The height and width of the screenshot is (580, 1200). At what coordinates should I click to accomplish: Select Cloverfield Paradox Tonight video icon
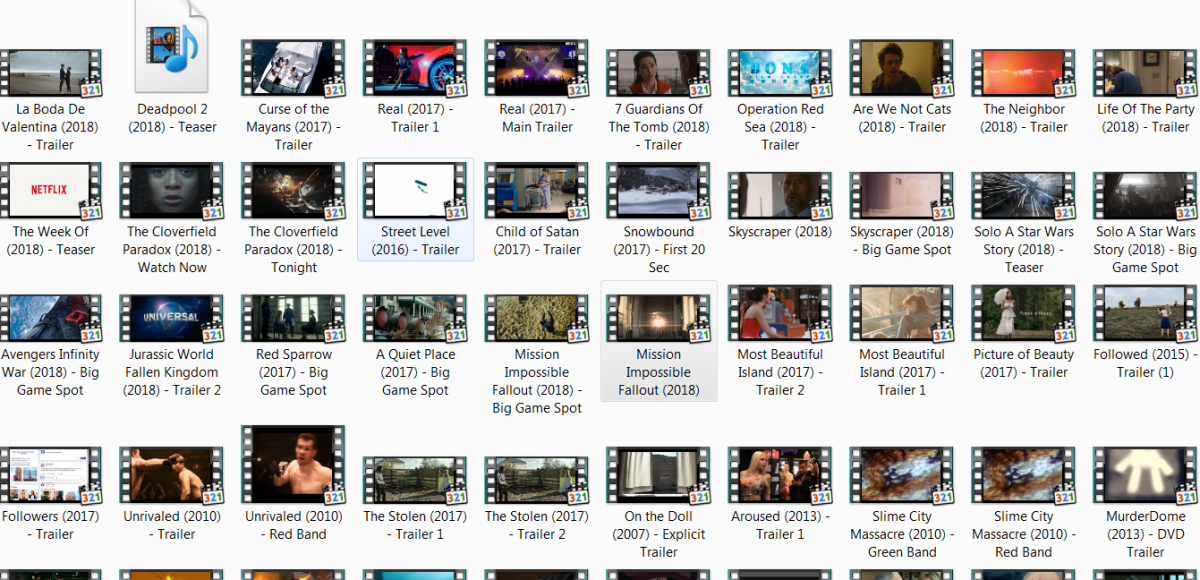coord(294,191)
